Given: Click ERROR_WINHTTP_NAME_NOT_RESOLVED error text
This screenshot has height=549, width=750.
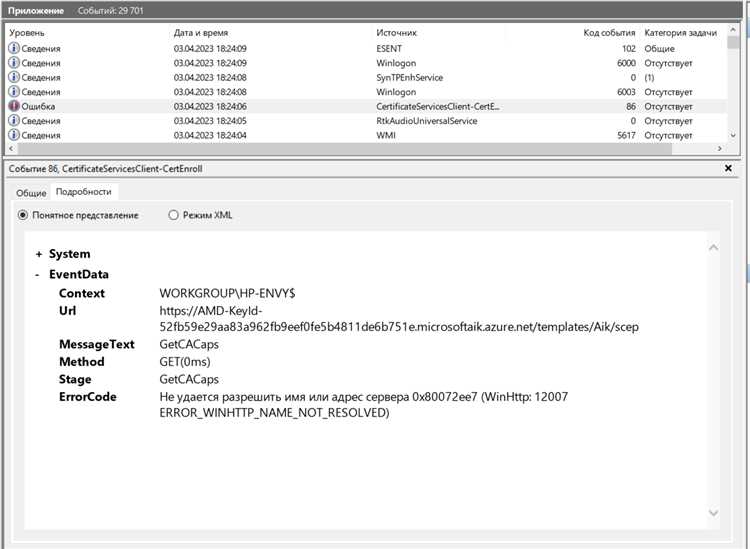Looking at the screenshot, I should 274,412.
